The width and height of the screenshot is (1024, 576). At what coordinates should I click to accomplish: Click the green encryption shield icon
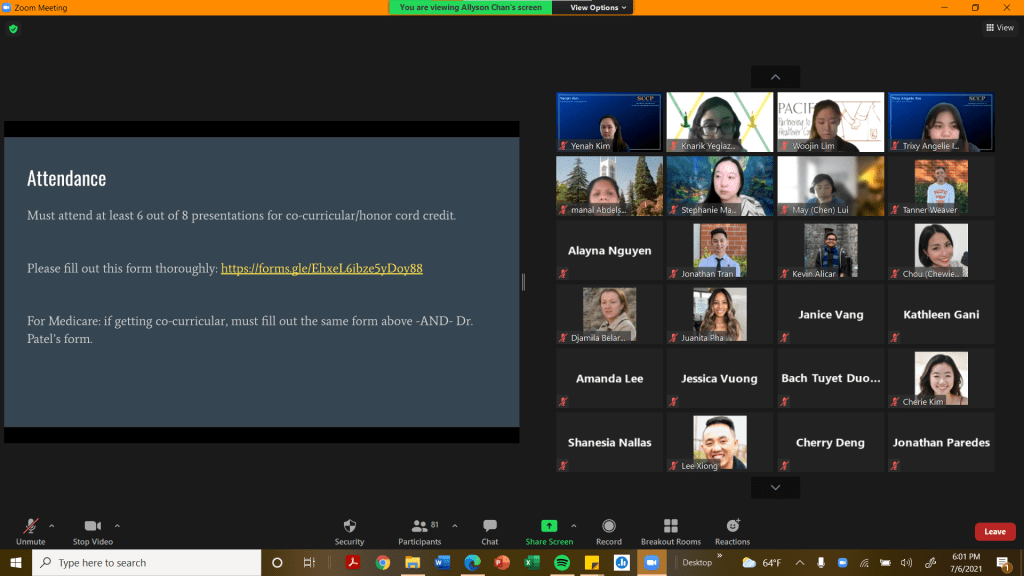(13, 29)
